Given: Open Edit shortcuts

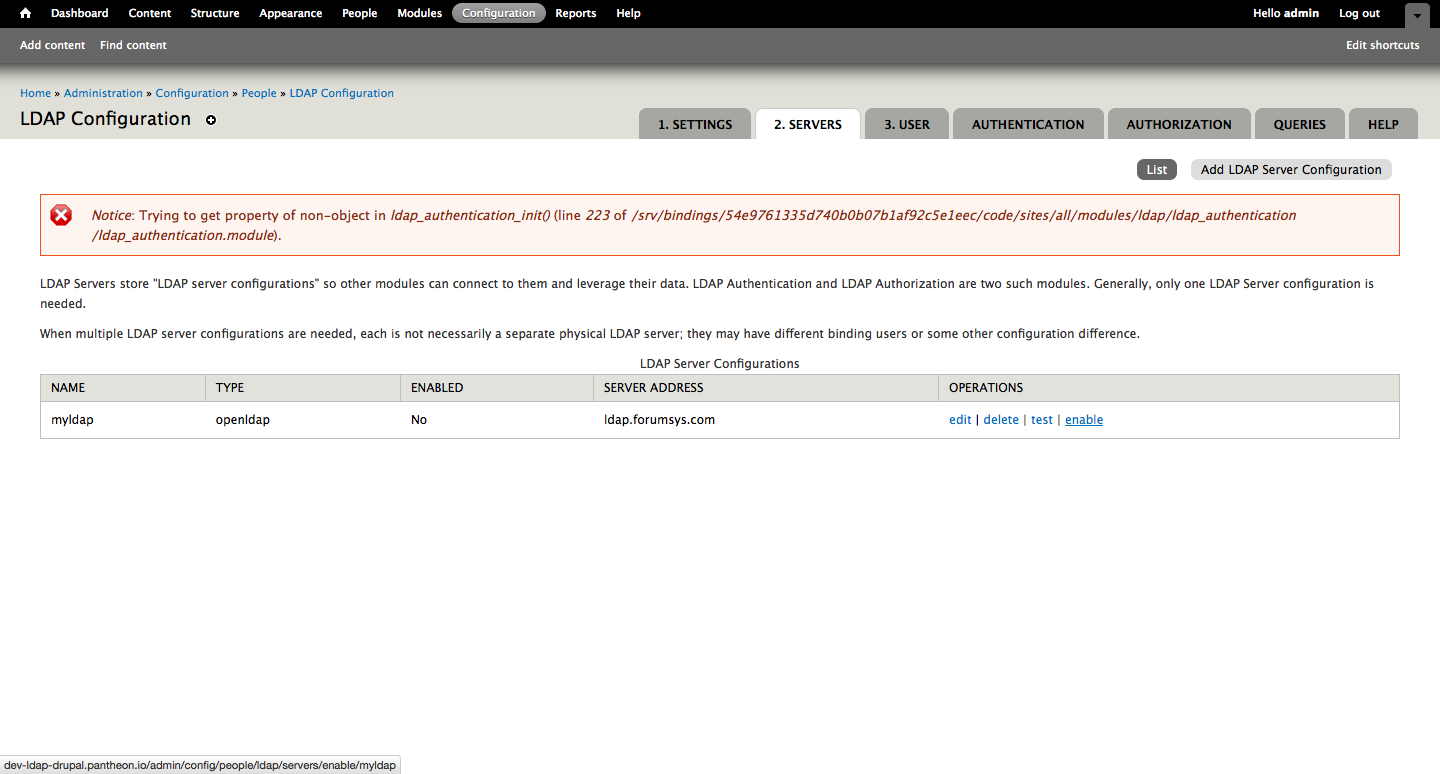Looking at the screenshot, I should click(1383, 45).
